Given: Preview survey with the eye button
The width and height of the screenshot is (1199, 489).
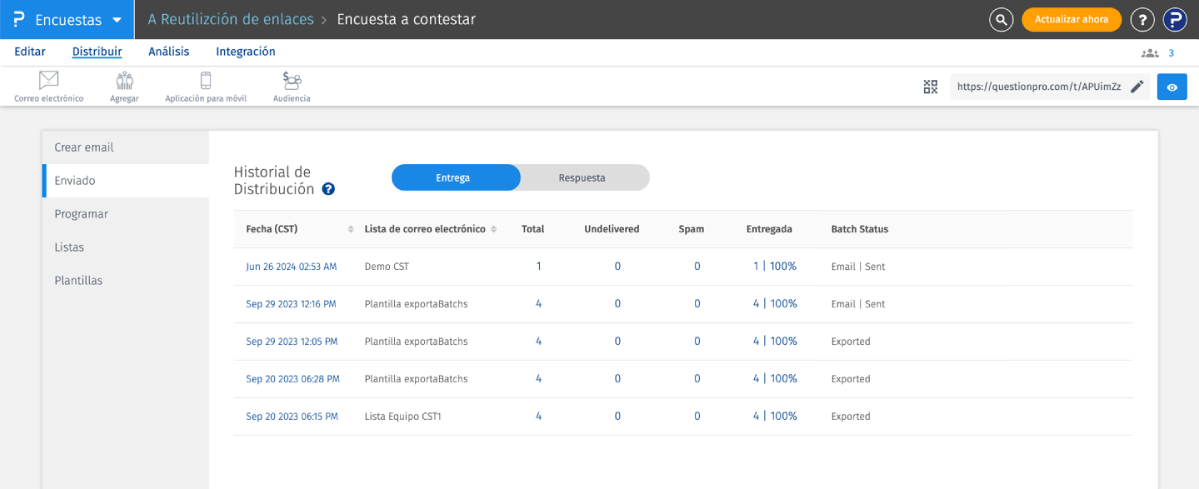Looking at the screenshot, I should (1171, 87).
